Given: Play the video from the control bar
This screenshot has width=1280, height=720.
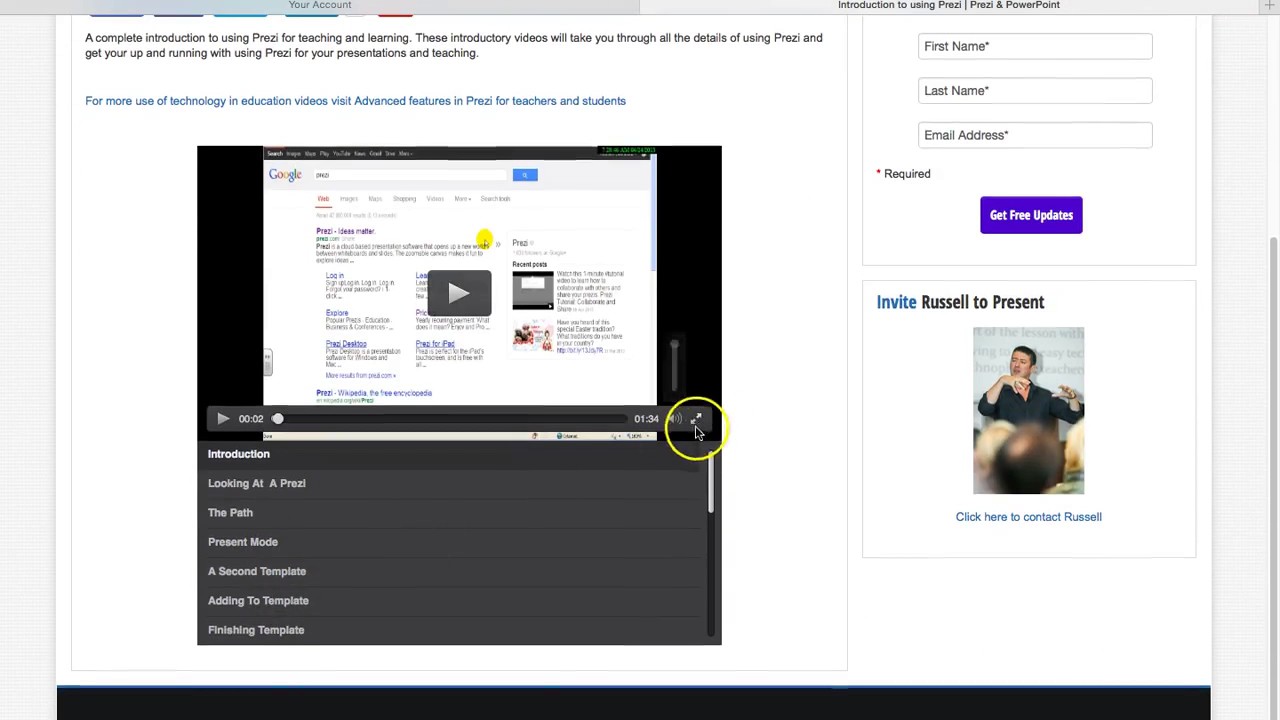Looking at the screenshot, I should (x=222, y=419).
